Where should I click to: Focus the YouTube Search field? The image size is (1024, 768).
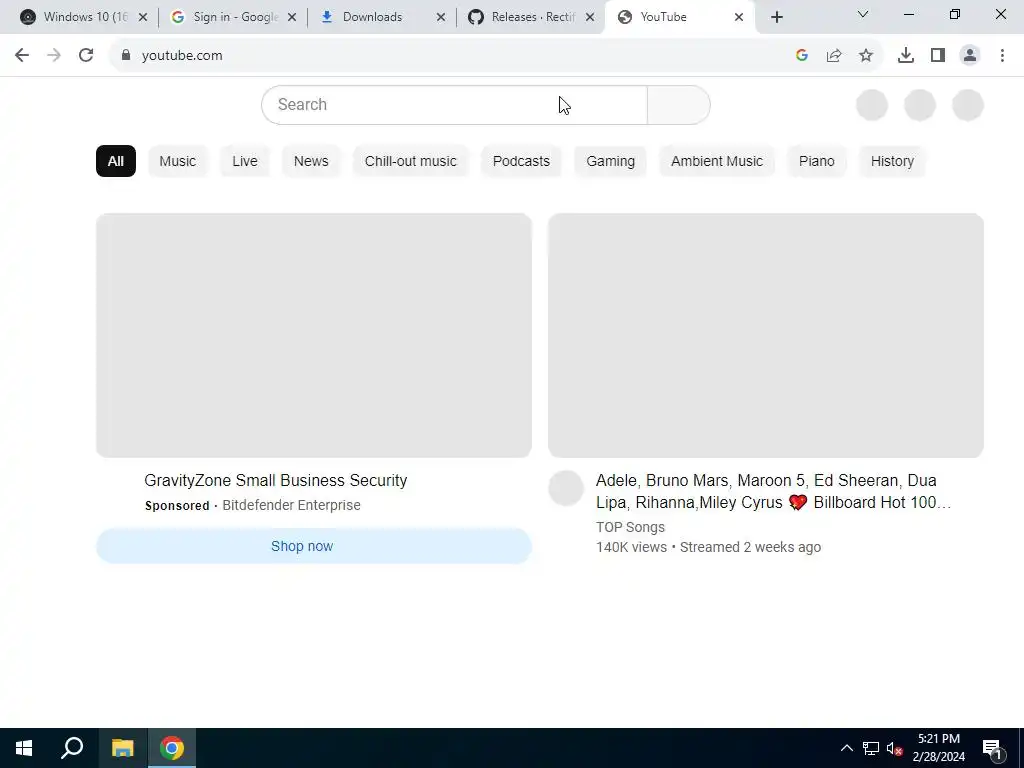click(x=455, y=104)
